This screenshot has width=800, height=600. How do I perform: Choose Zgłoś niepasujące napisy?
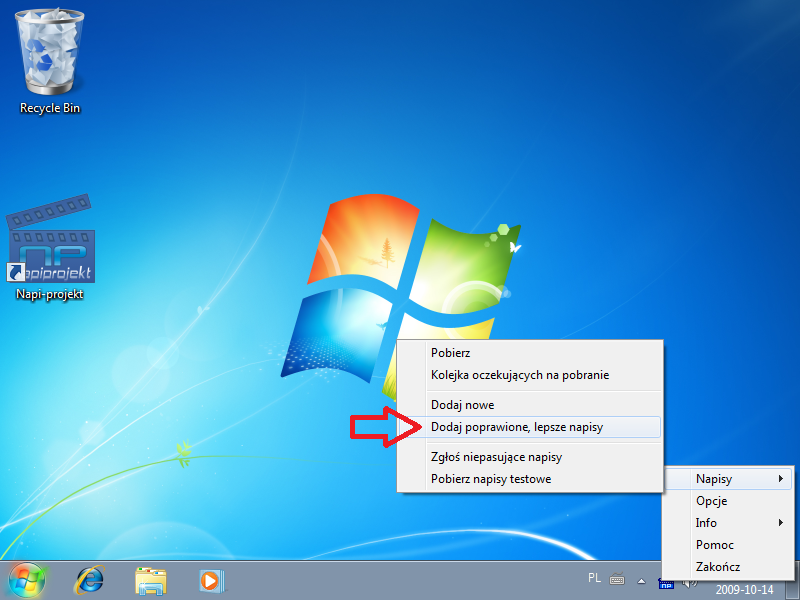pyautogui.click(x=530, y=457)
